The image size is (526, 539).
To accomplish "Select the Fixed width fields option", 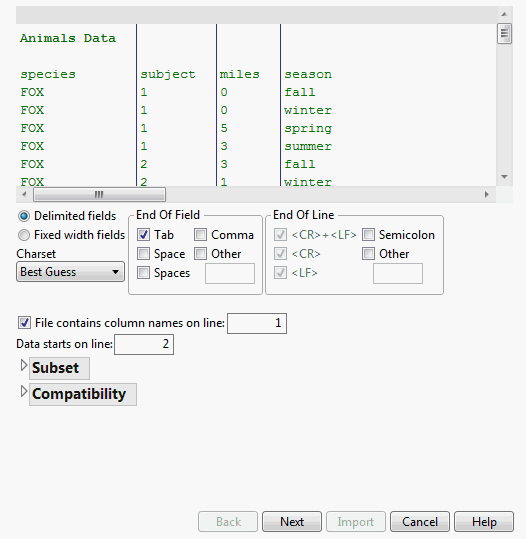I will coord(24,235).
